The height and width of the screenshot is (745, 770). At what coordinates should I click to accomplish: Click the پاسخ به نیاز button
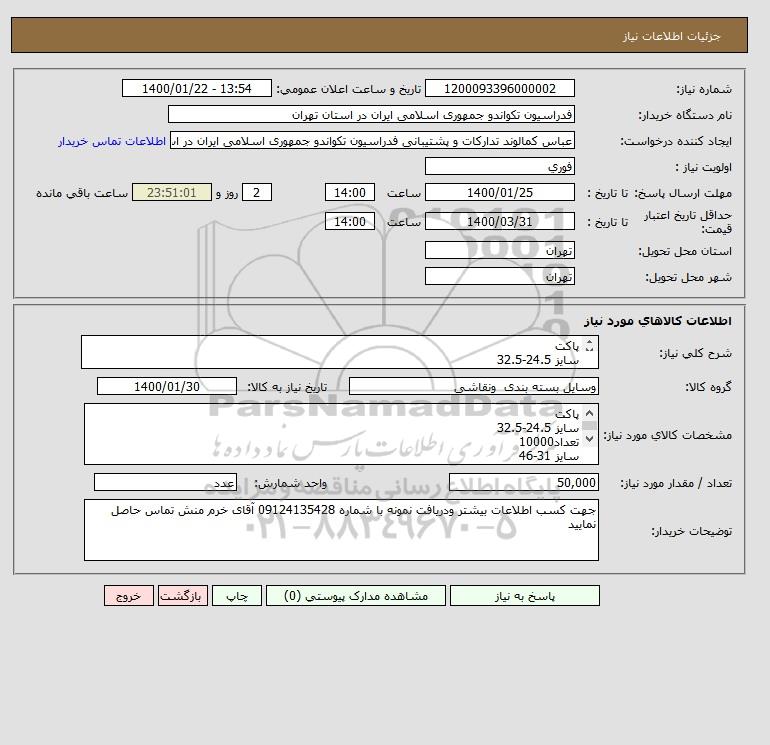[524, 596]
